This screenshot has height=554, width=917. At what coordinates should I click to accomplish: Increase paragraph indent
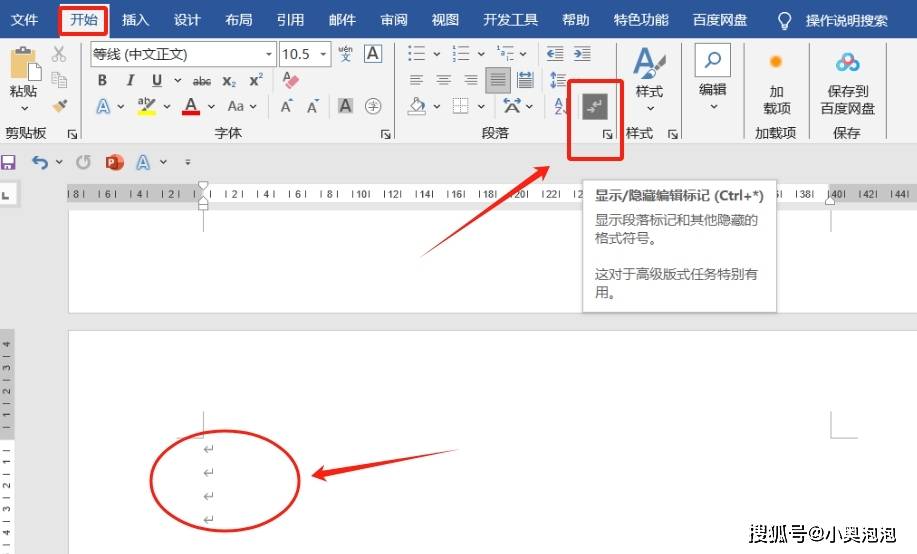pos(582,54)
